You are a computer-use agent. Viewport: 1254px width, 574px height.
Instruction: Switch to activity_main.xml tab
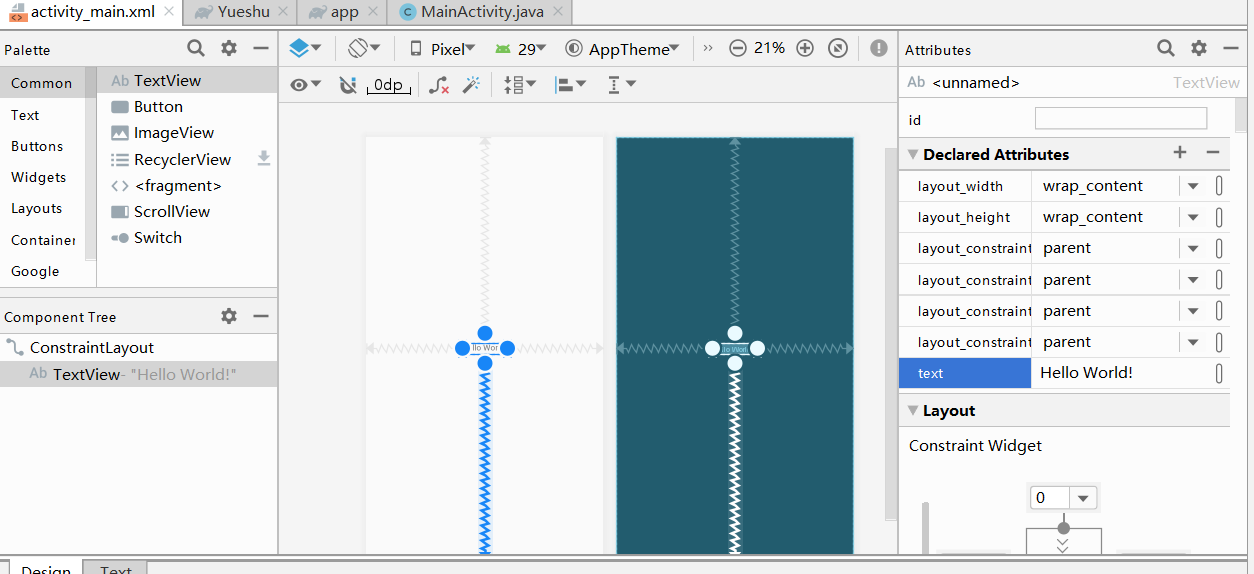click(x=92, y=12)
